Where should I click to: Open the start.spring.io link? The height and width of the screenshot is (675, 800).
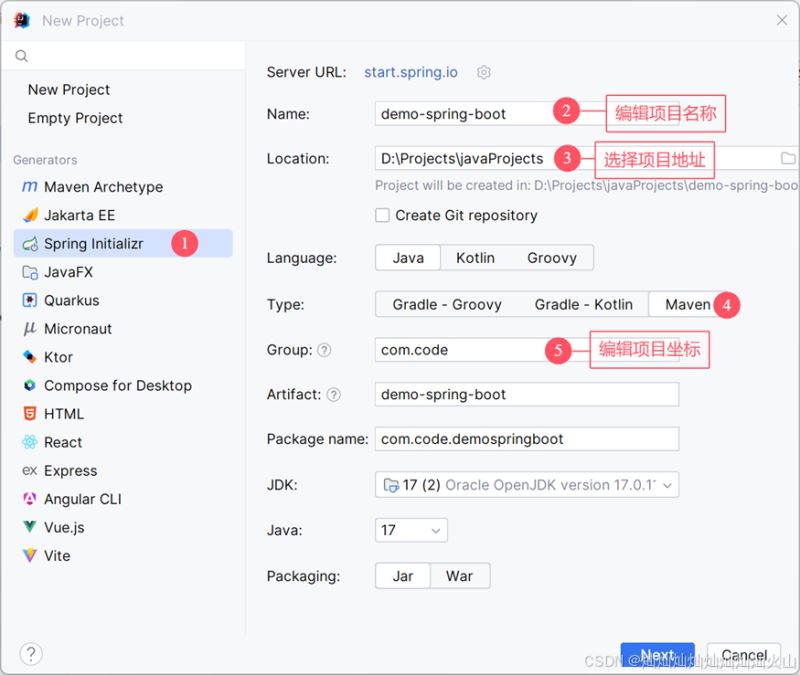point(410,72)
